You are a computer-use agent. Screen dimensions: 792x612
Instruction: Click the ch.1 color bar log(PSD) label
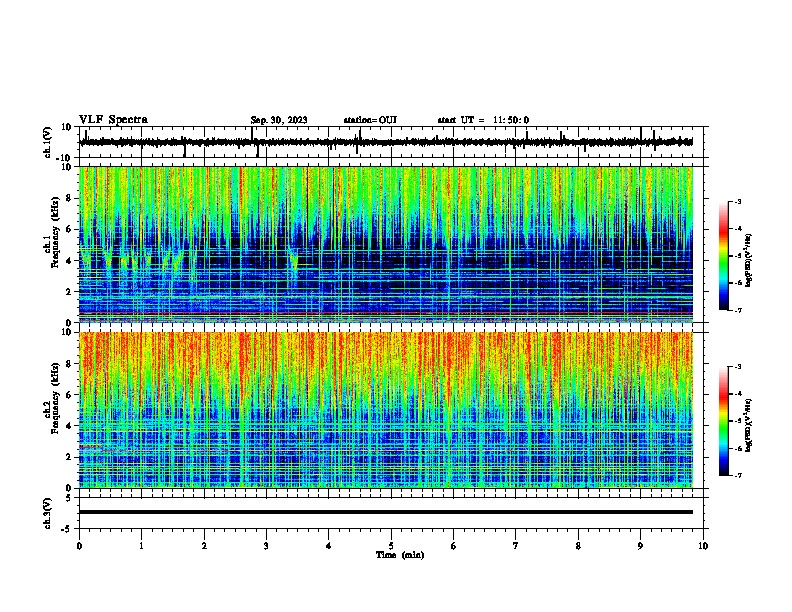(749, 261)
